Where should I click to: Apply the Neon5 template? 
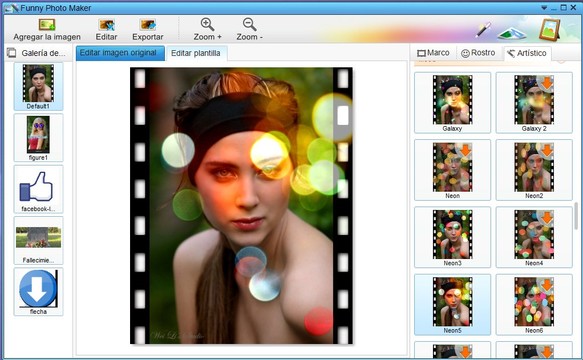(452, 305)
